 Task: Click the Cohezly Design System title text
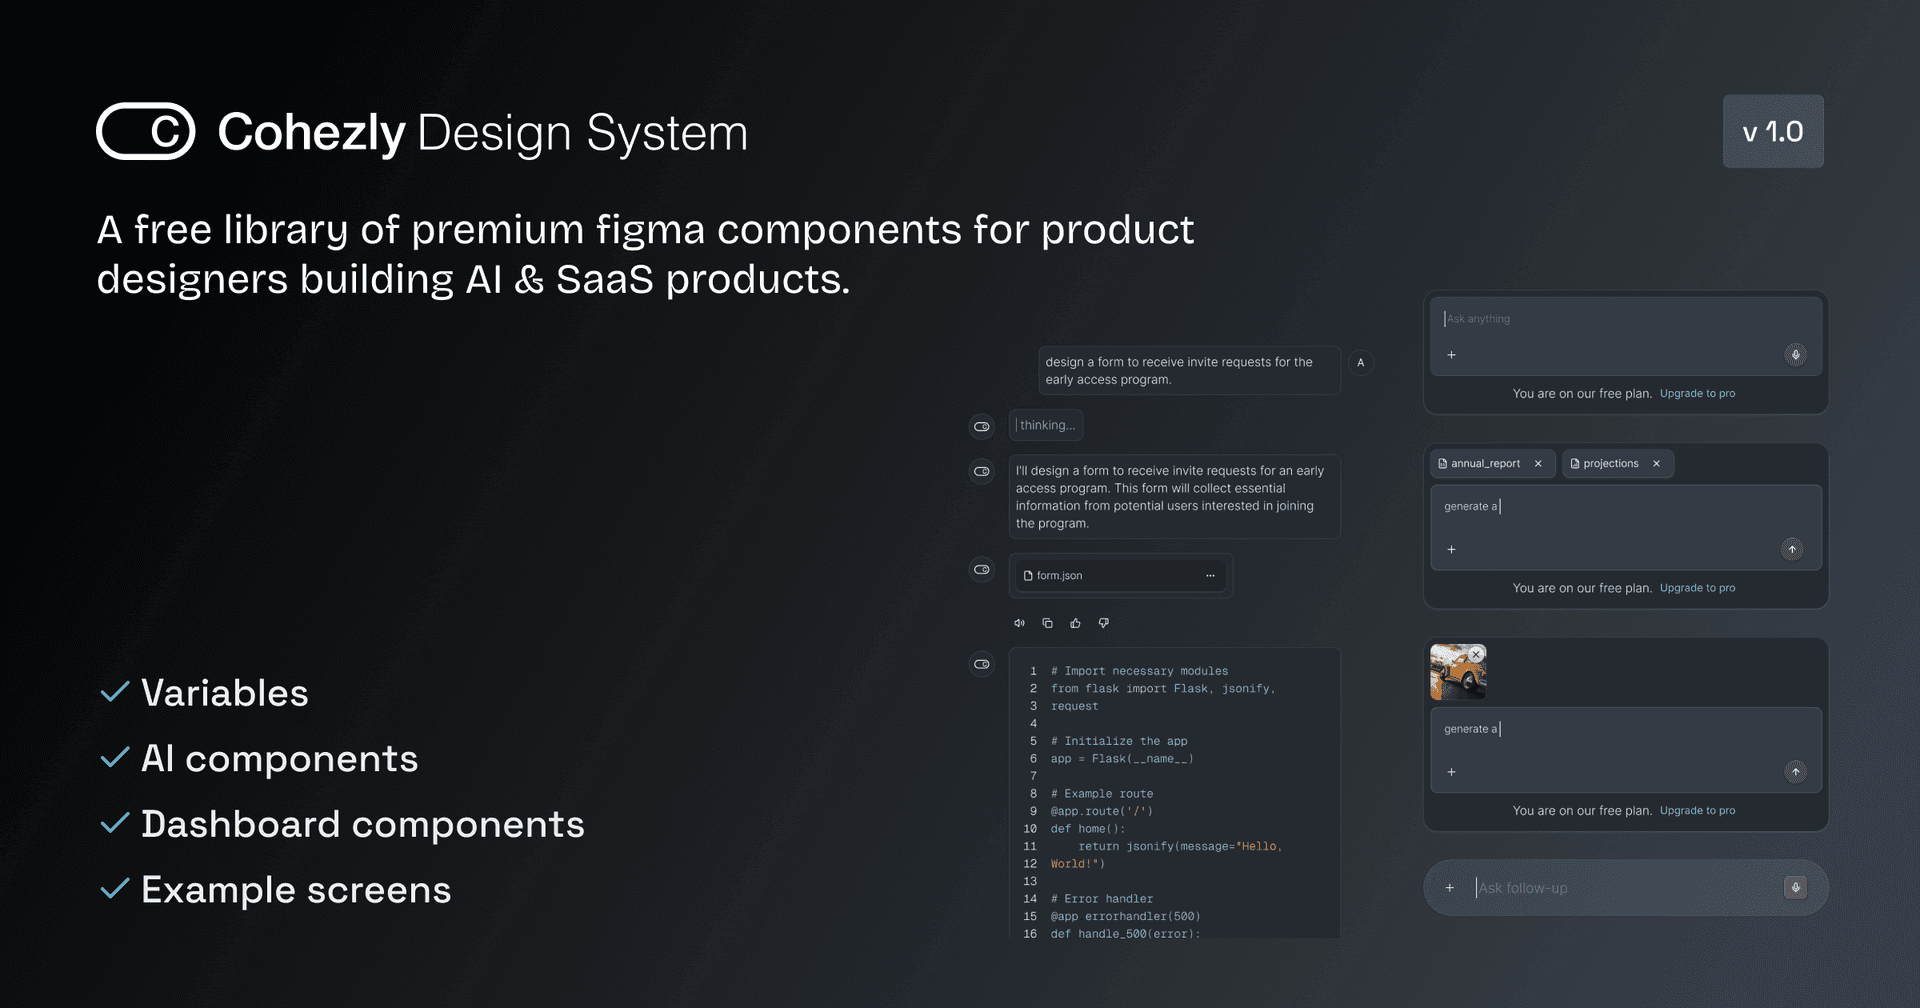pyautogui.click(x=483, y=133)
